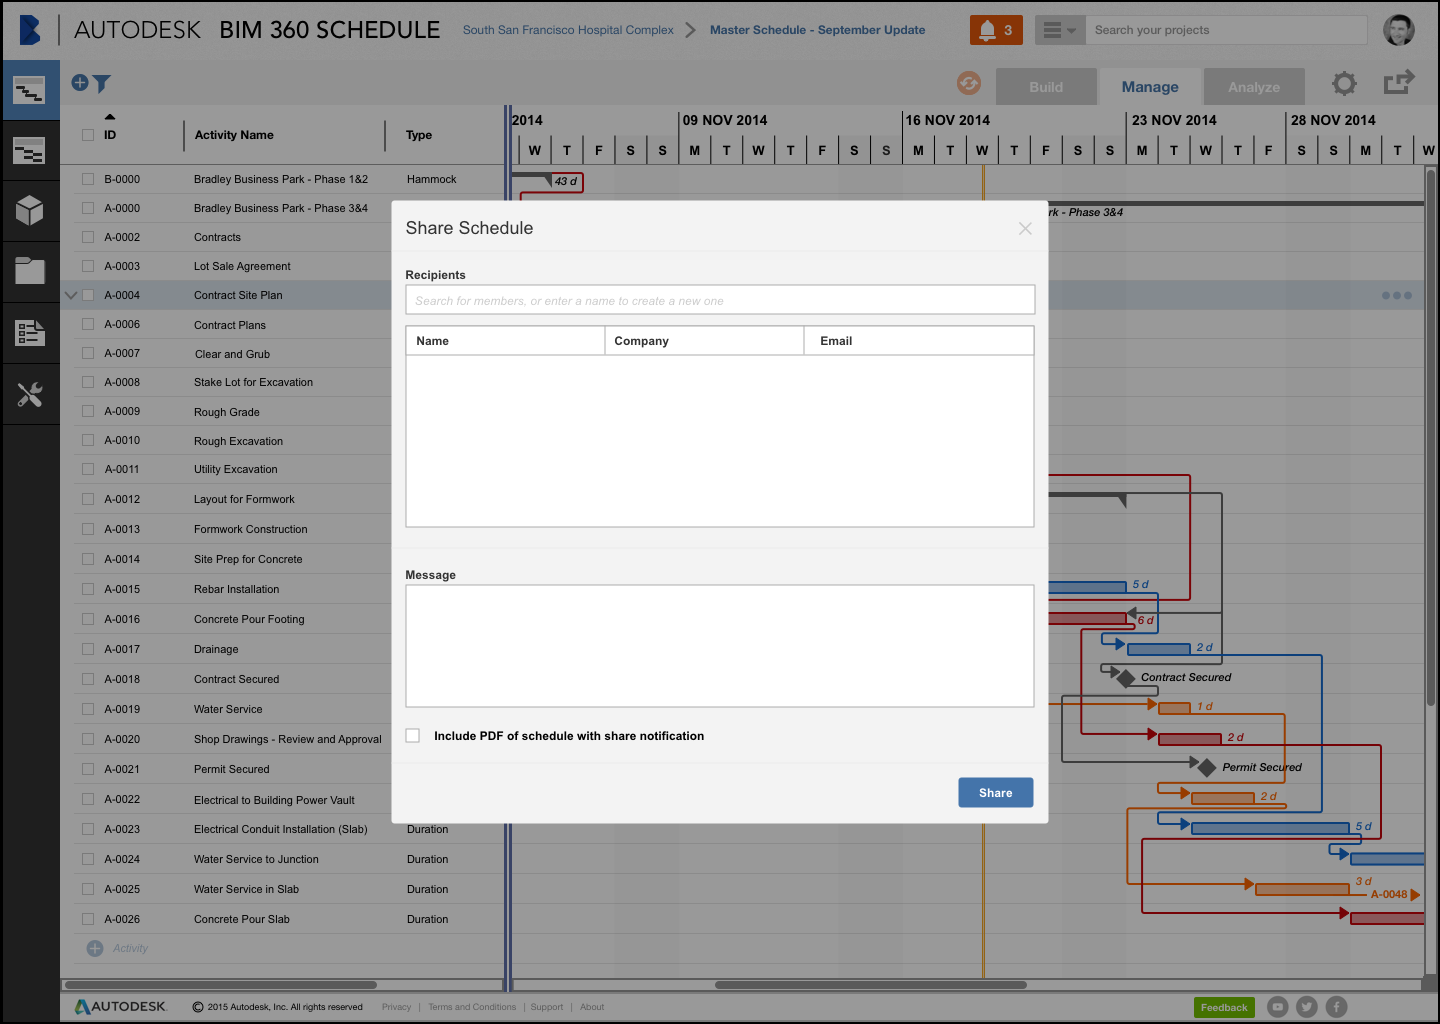1440x1024 pixels.
Task: Click the Activity Name column header
Action: click(234, 135)
